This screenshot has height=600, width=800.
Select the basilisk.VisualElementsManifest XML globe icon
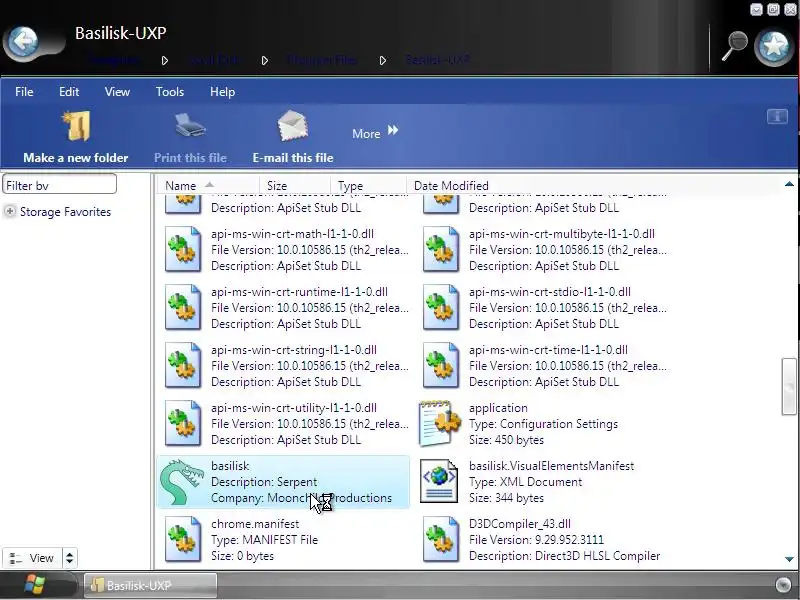(x=439, y=482)
